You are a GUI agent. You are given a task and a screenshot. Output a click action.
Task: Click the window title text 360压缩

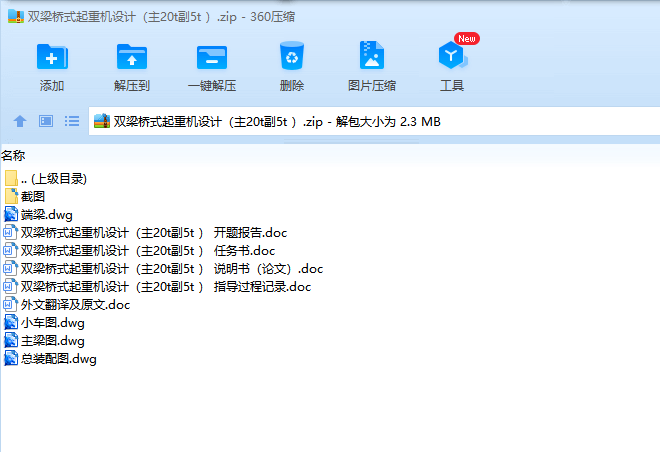click(272, 17)
